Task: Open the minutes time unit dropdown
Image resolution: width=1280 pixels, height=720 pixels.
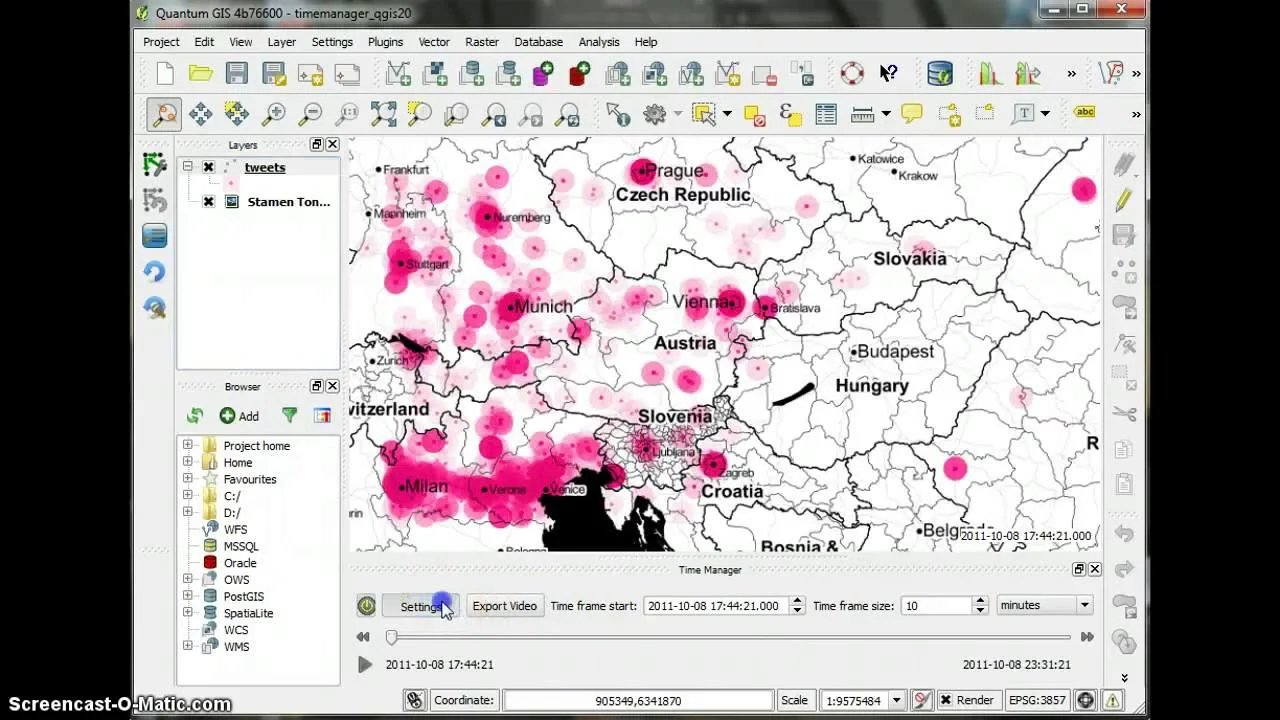Action: [x=1044, y=605]
